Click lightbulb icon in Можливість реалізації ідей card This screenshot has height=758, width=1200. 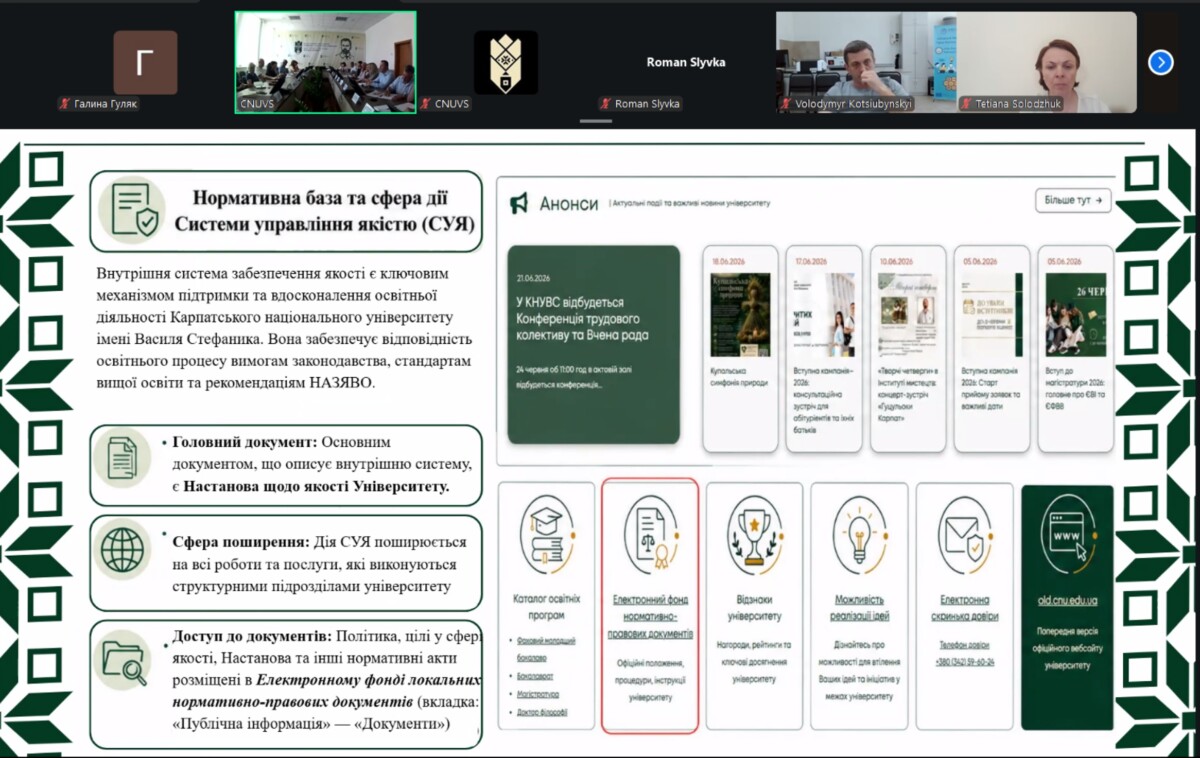[859, 535]
